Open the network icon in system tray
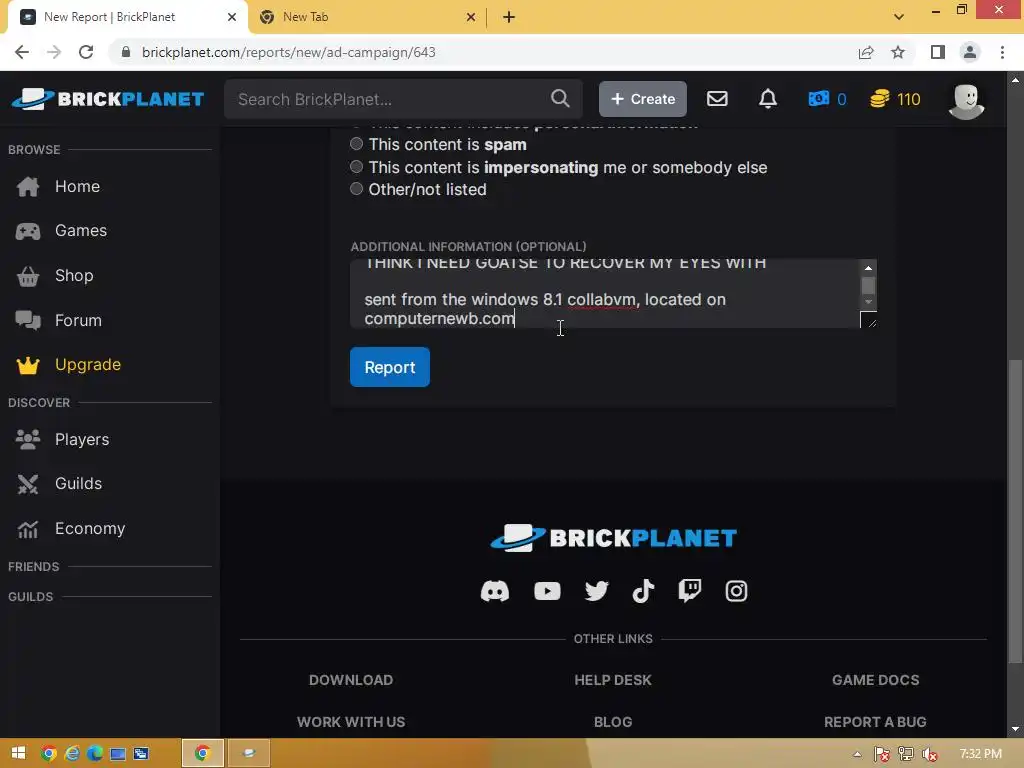Screen dimensions: 1024x768 (906, 754)
